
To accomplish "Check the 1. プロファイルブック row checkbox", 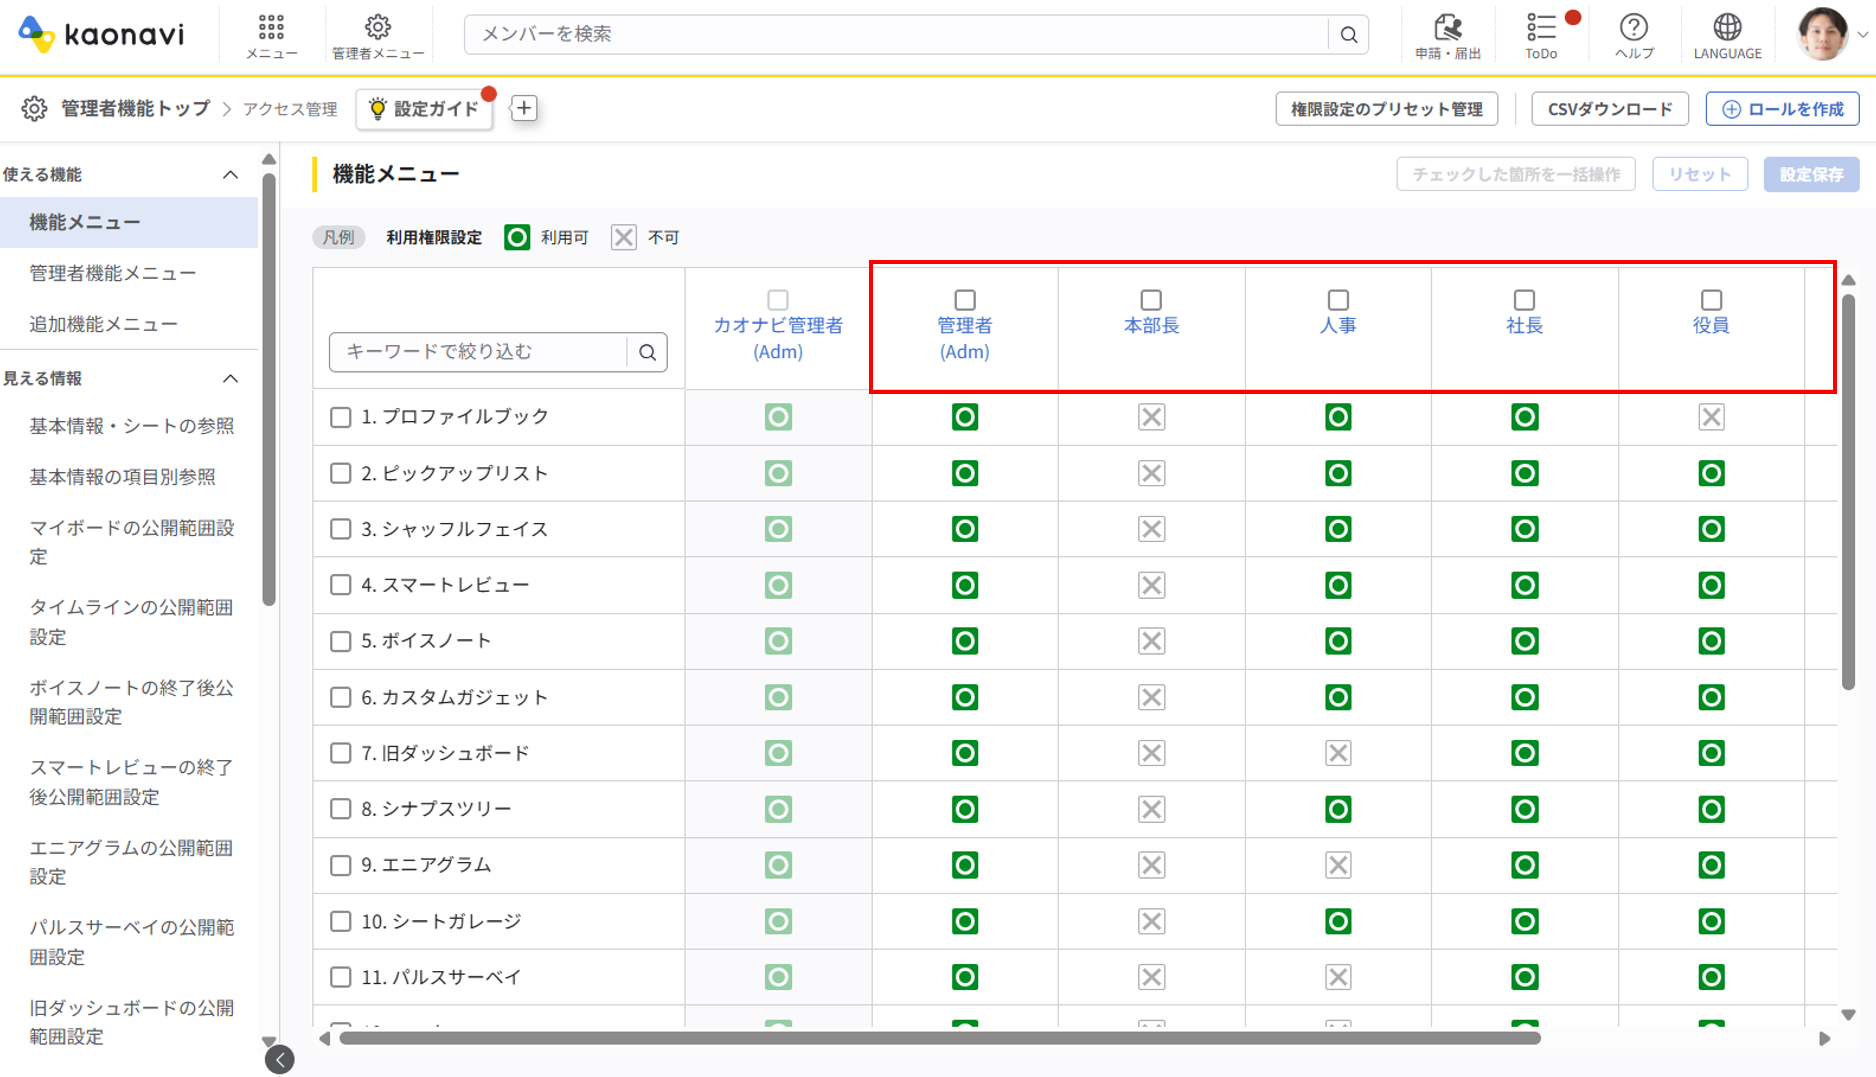I will click(x=341, y=417).
